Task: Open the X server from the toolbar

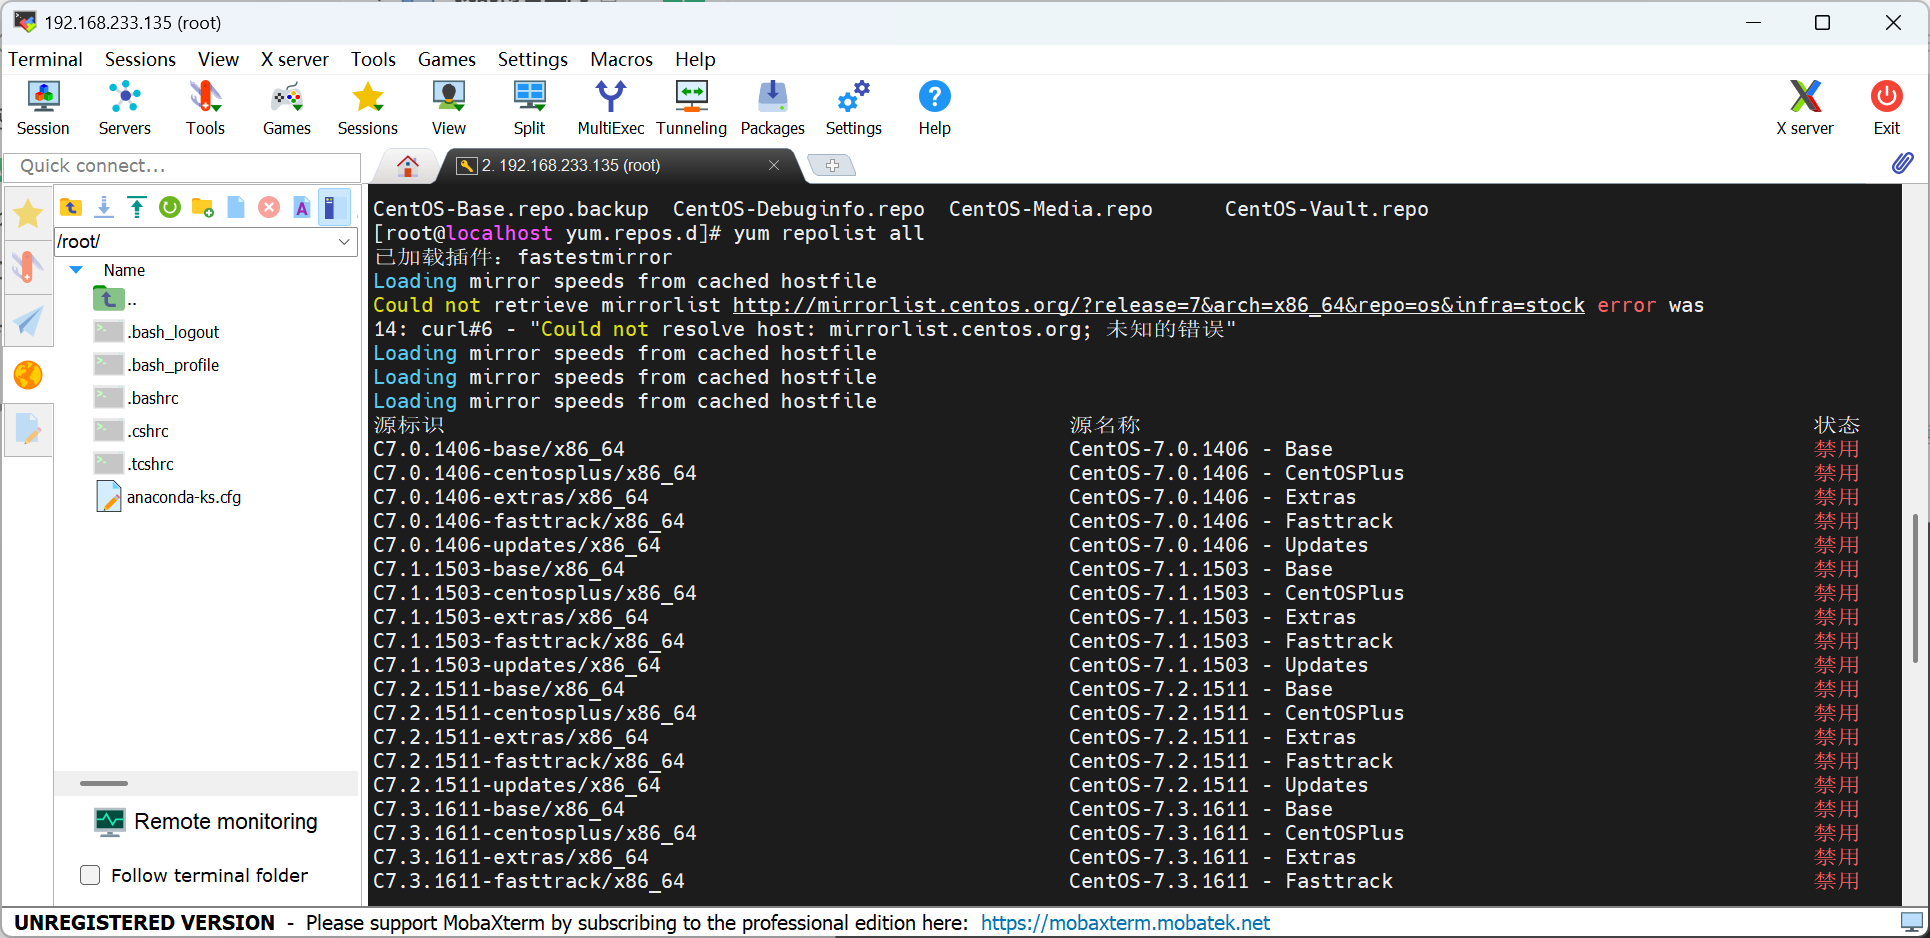Action: (x=1805, y=107)
